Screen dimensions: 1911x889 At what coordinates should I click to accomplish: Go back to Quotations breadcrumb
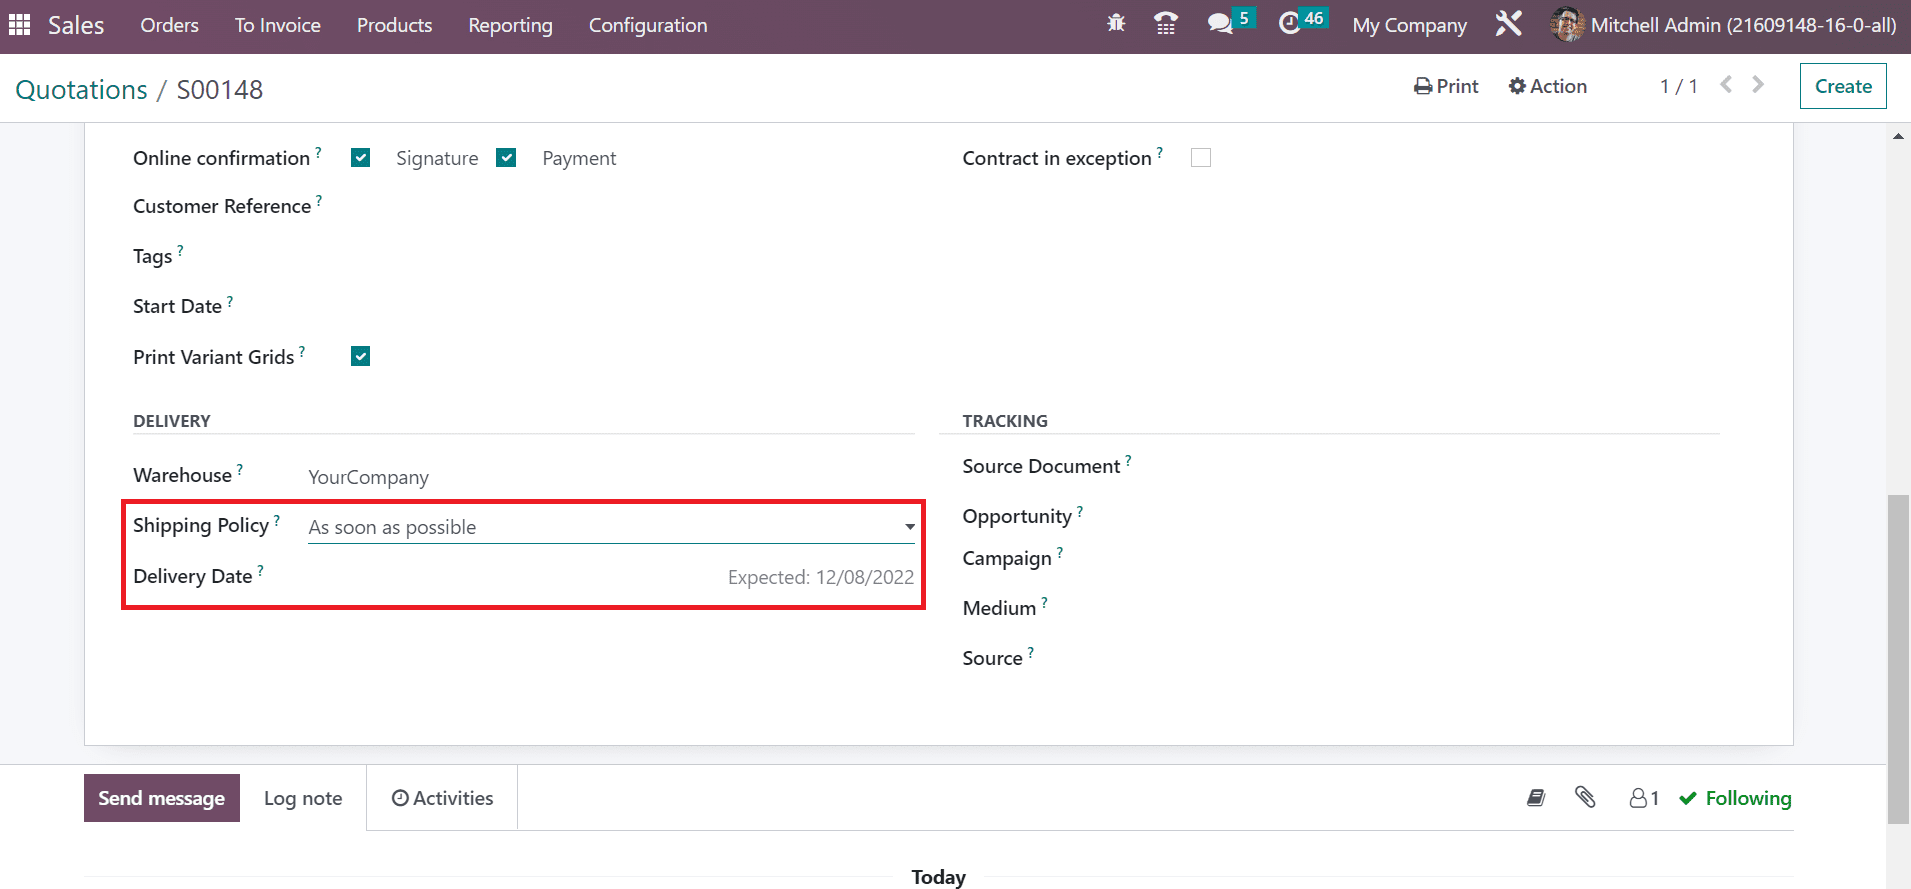(x=81, y=90)
